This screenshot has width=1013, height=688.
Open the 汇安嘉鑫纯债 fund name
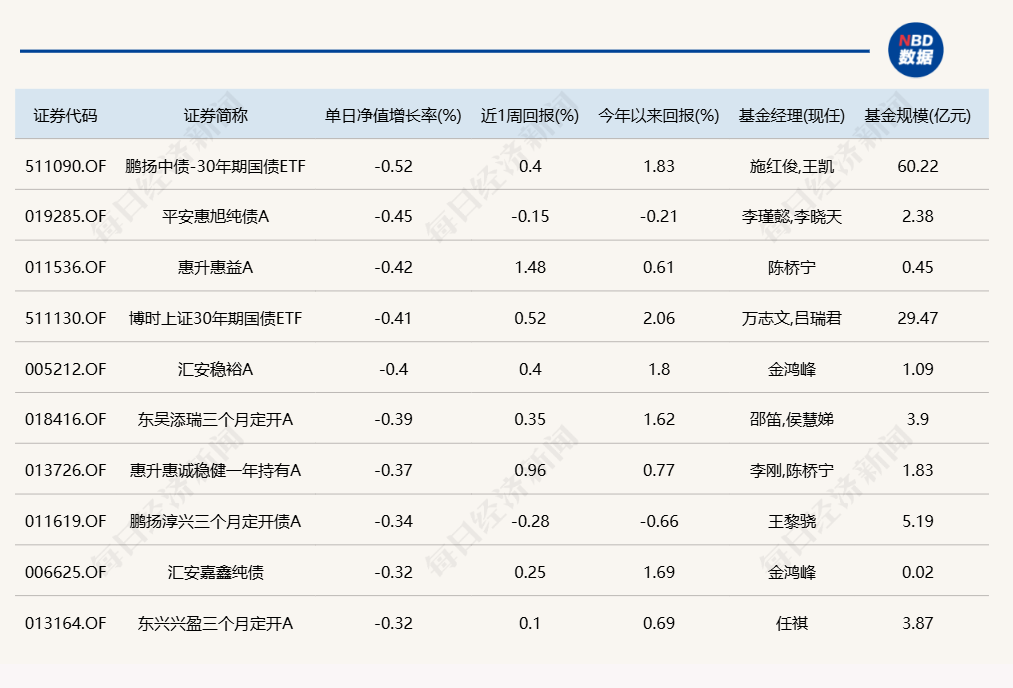(215, 572)
